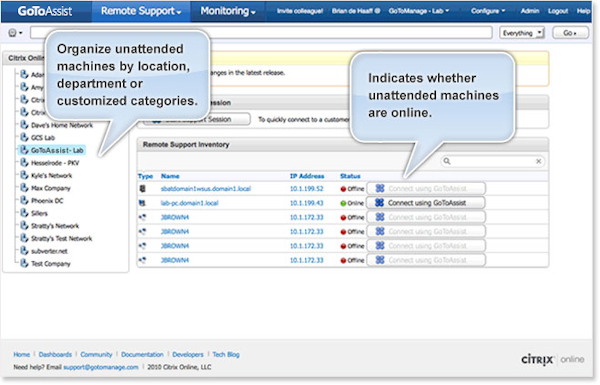Expand the Configure dropdown

(x=488, y=11)
